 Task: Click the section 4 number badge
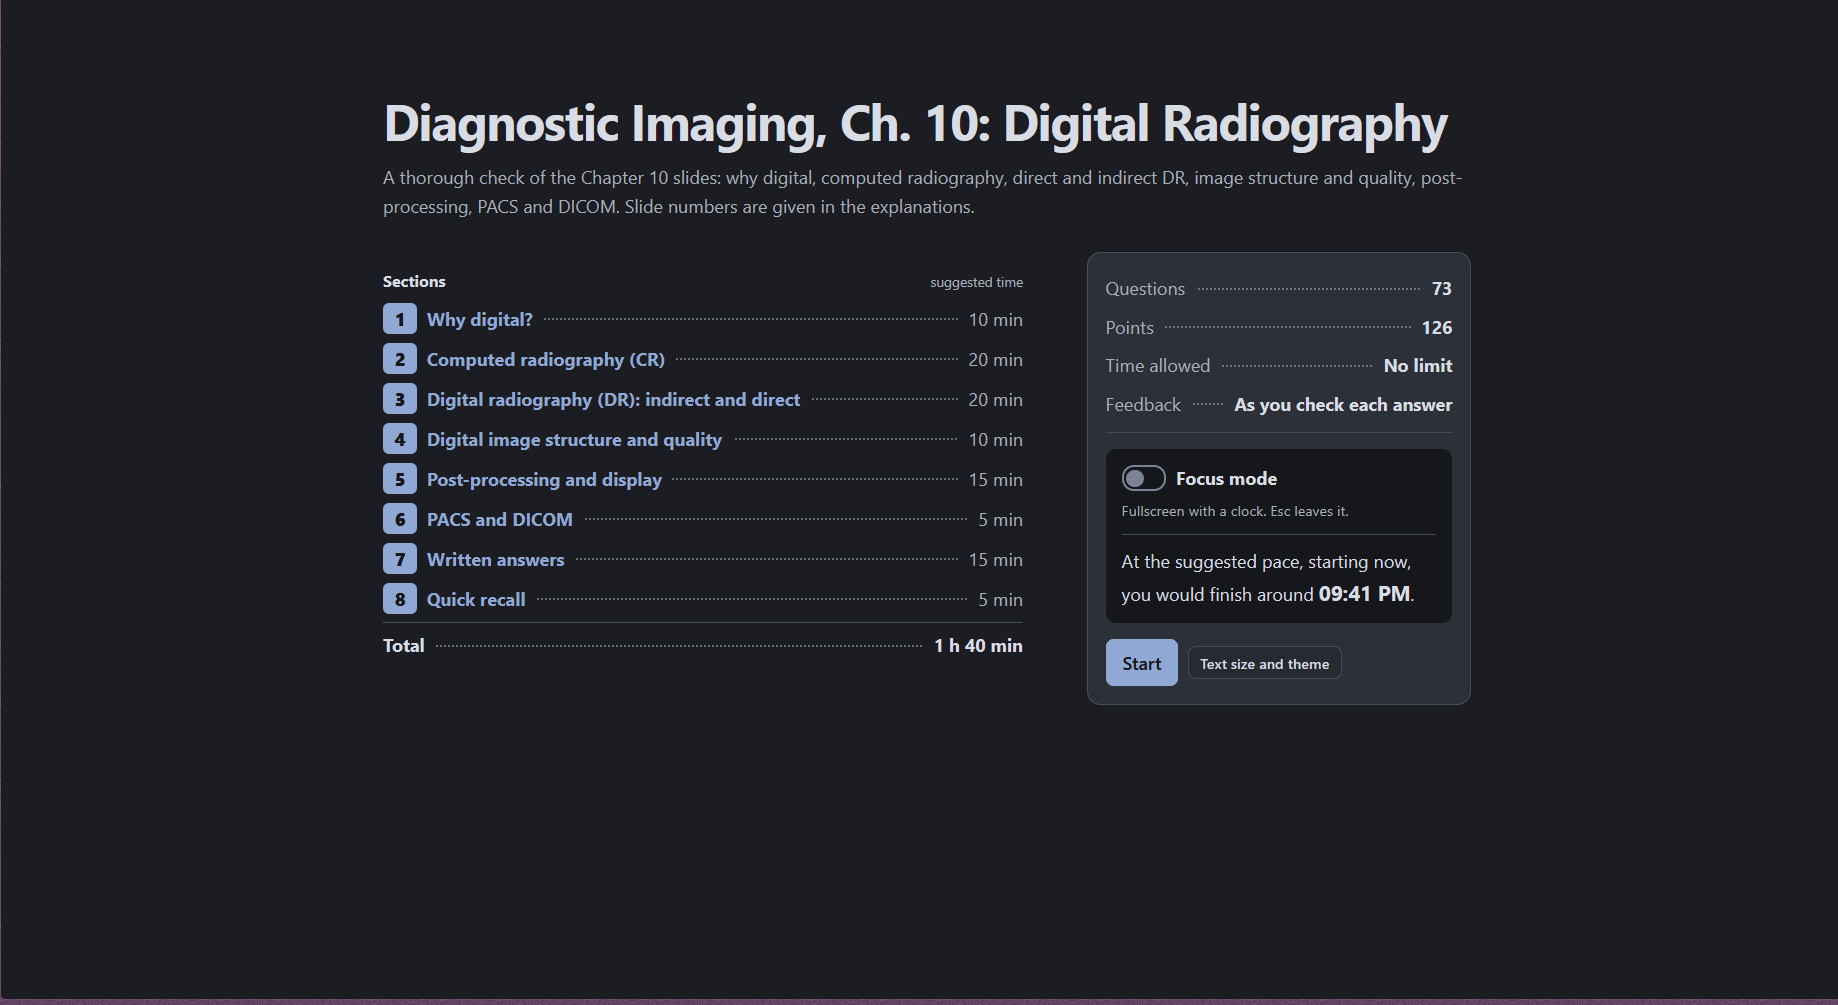(x=400, y=439)
